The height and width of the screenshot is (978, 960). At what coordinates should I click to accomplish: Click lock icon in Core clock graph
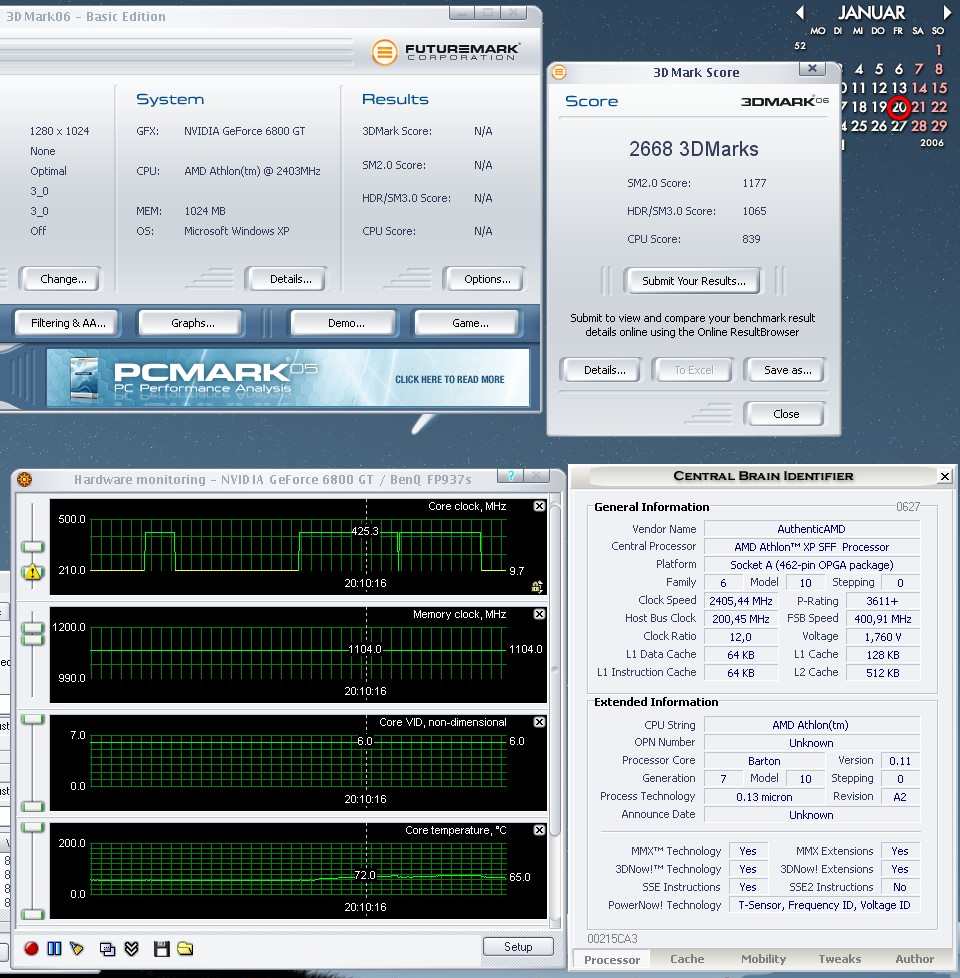(x=536, y=586)
